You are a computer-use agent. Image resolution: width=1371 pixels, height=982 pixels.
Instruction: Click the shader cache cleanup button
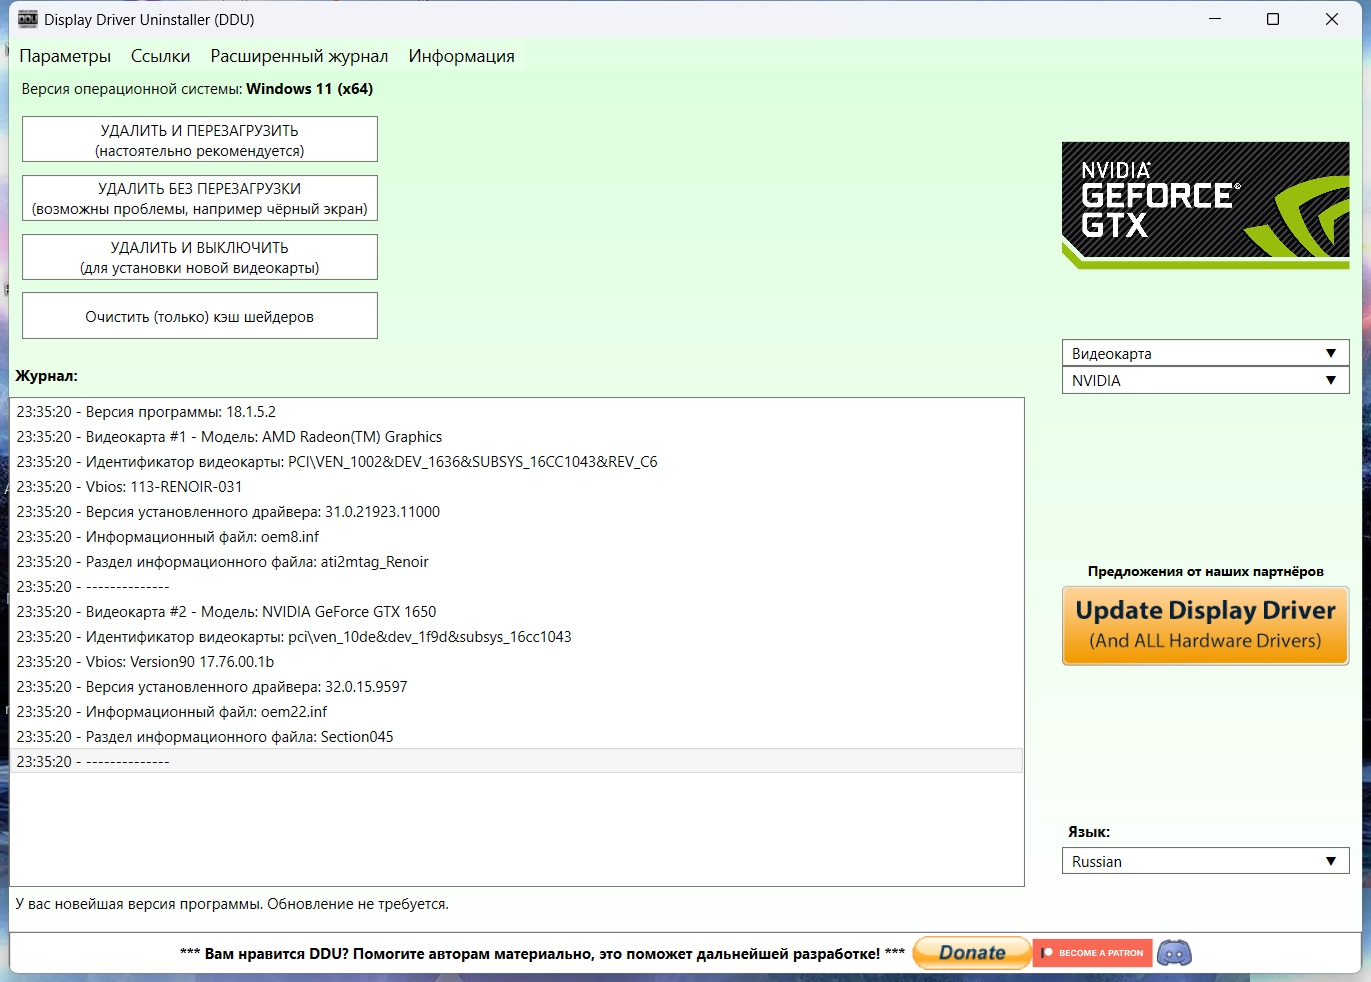click(x=200, y=316)
